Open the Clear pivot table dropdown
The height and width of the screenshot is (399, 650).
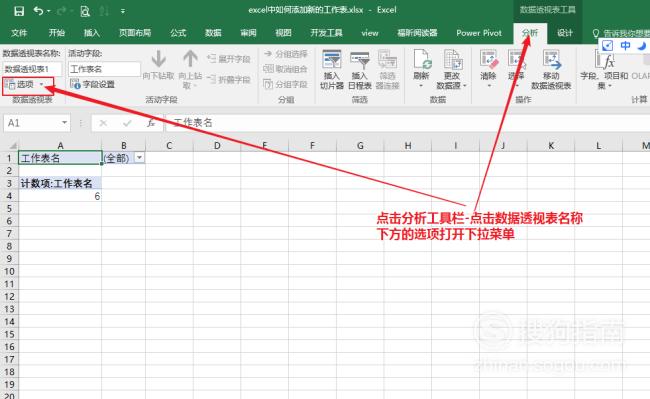click(x=488, y=86)
